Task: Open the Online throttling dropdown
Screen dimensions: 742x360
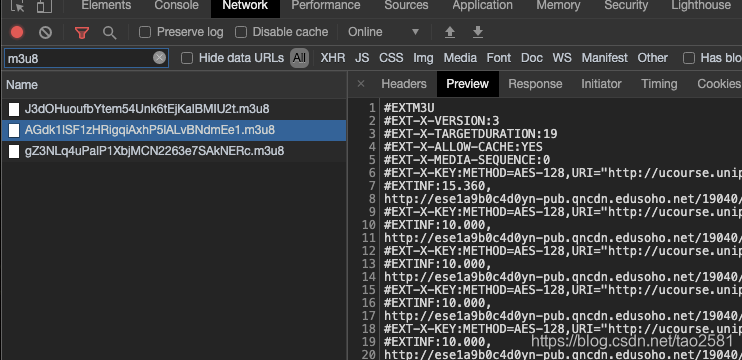Action: 383,32
